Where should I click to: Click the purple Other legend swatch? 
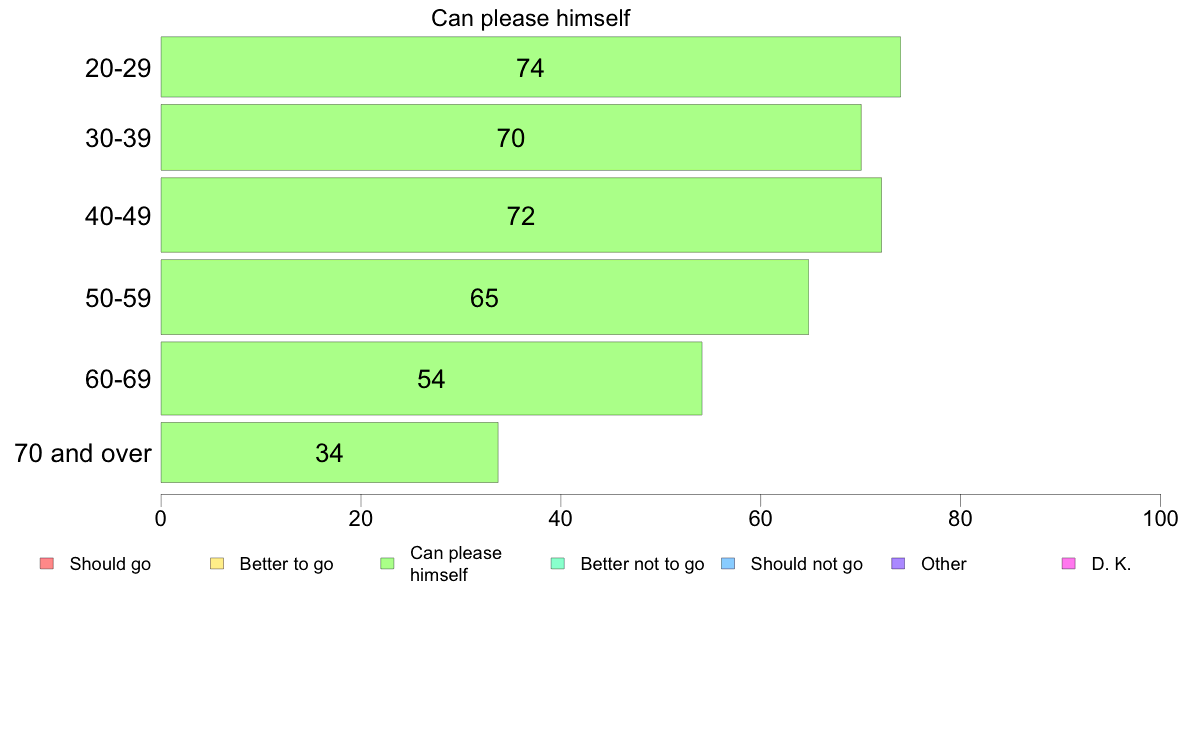pos(899,563)
